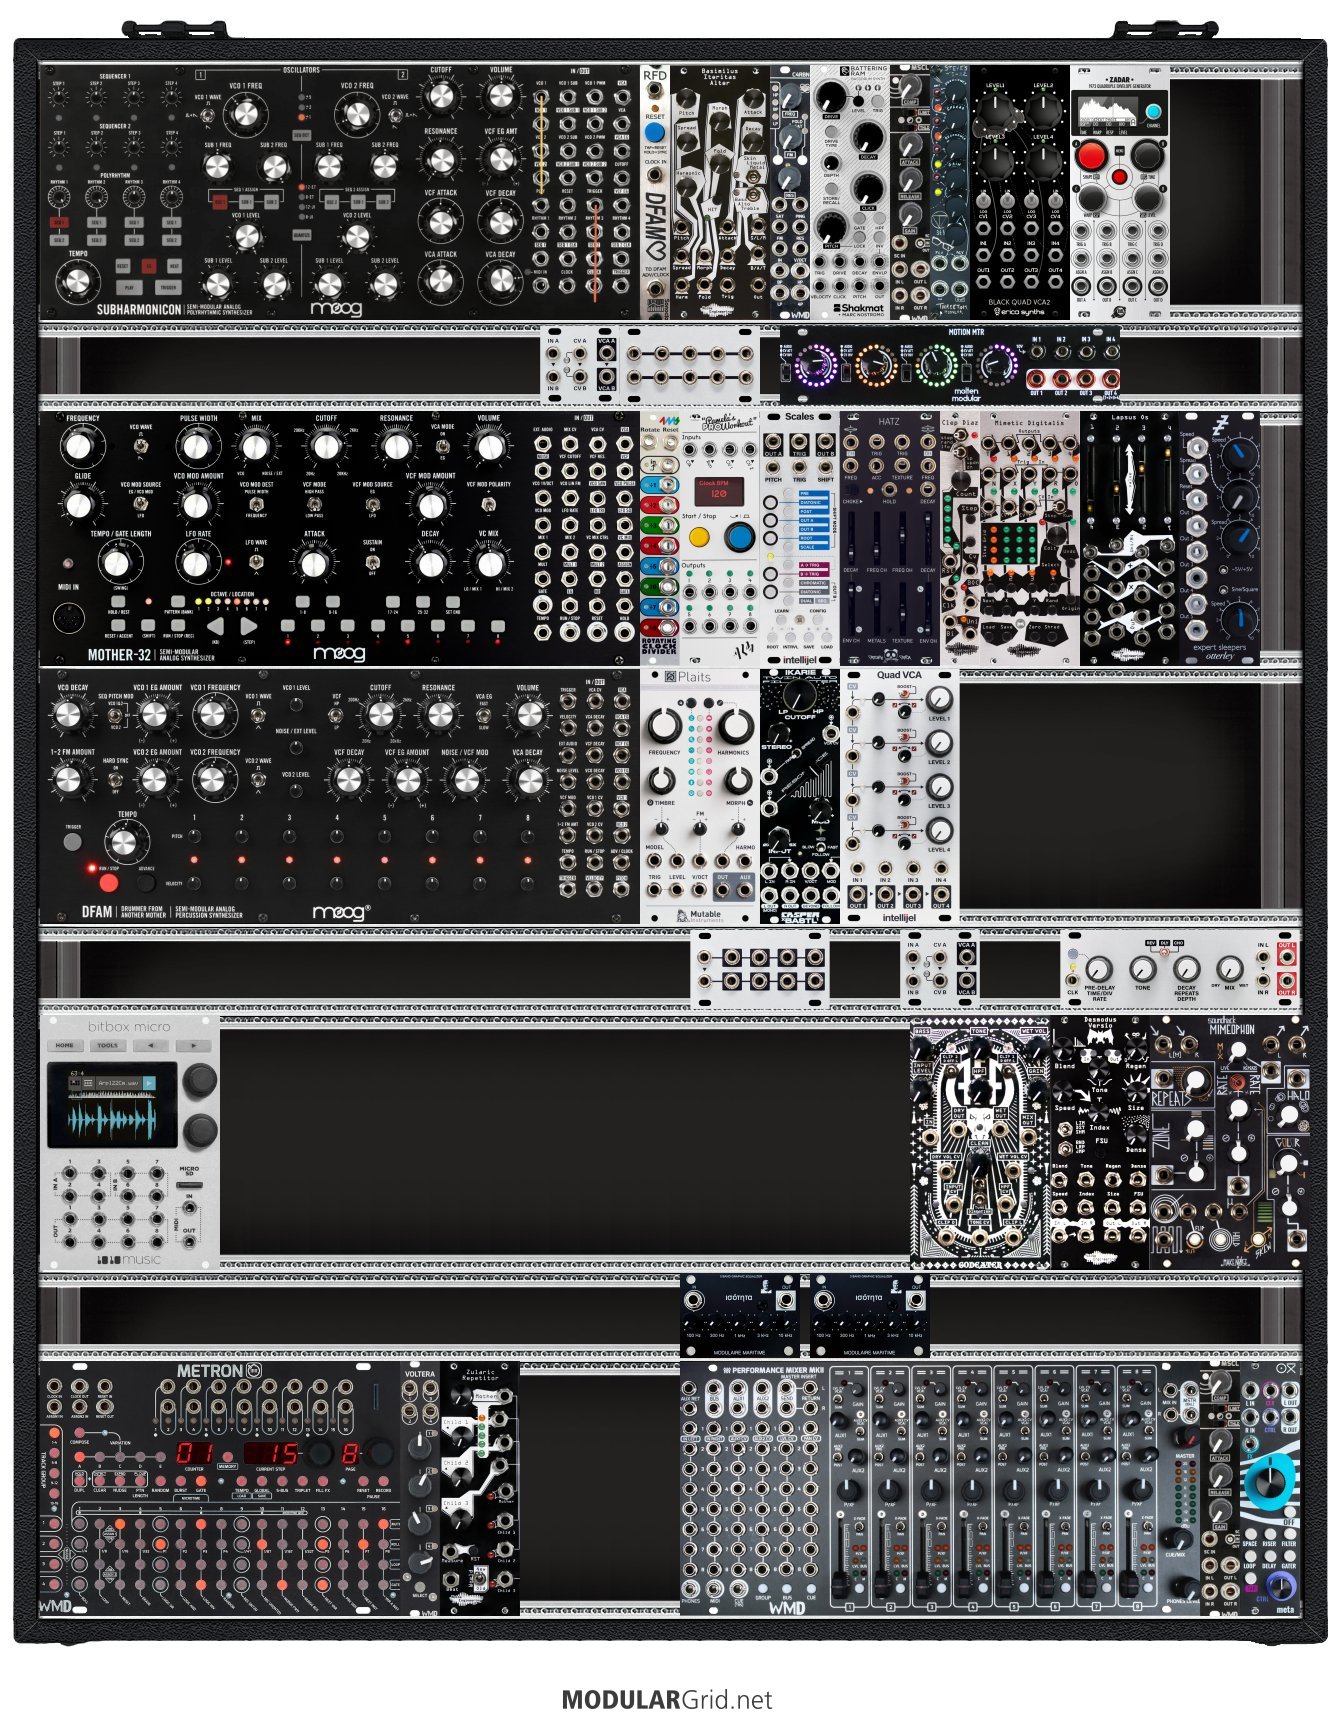Click the Mother-32 GLIDE knob
Viewport: 1335px width, 1721px height.
pyautogui.click(x=80, y=505)
